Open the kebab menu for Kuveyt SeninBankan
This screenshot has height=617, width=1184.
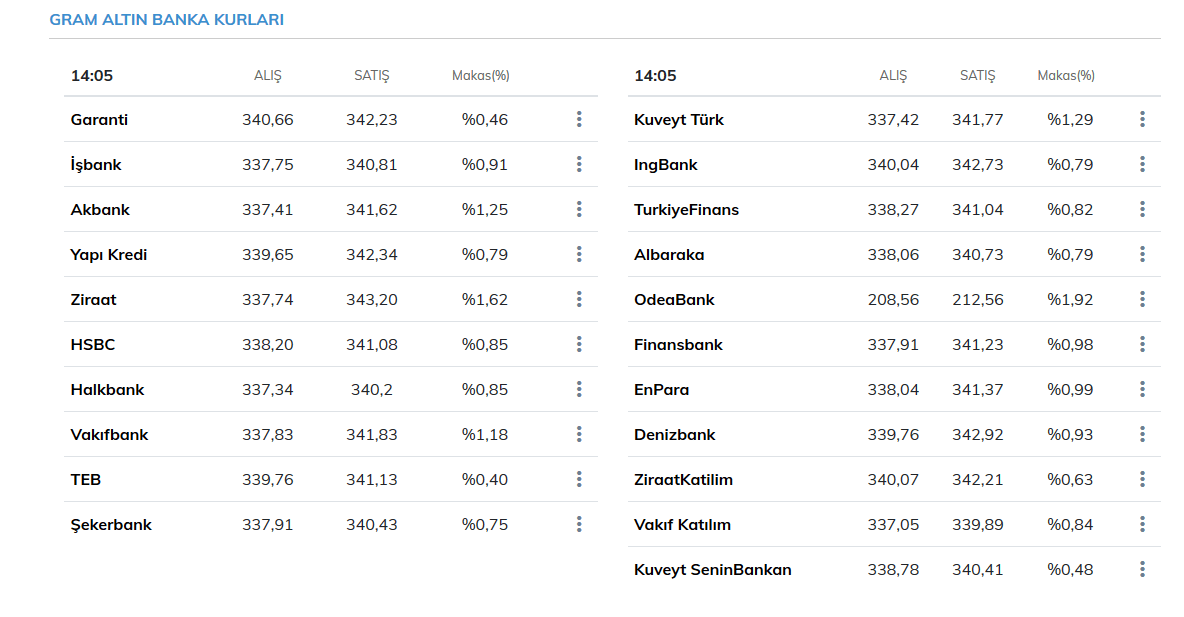(x=1142, y=569)
